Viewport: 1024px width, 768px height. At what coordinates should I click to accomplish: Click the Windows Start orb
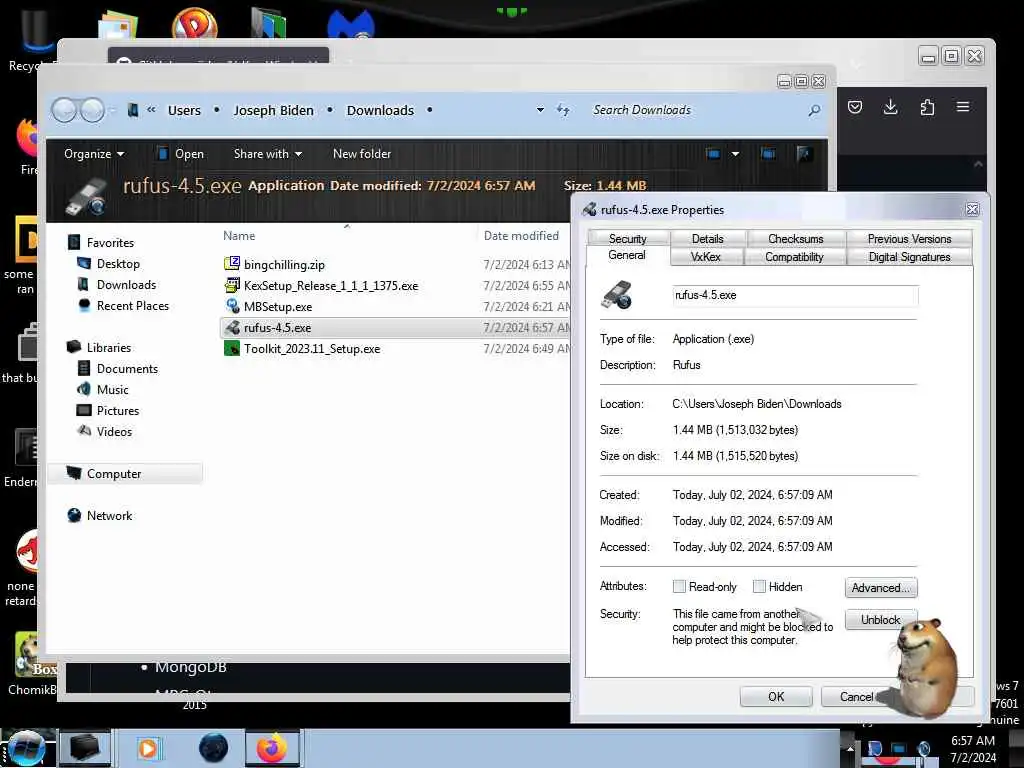26,748
